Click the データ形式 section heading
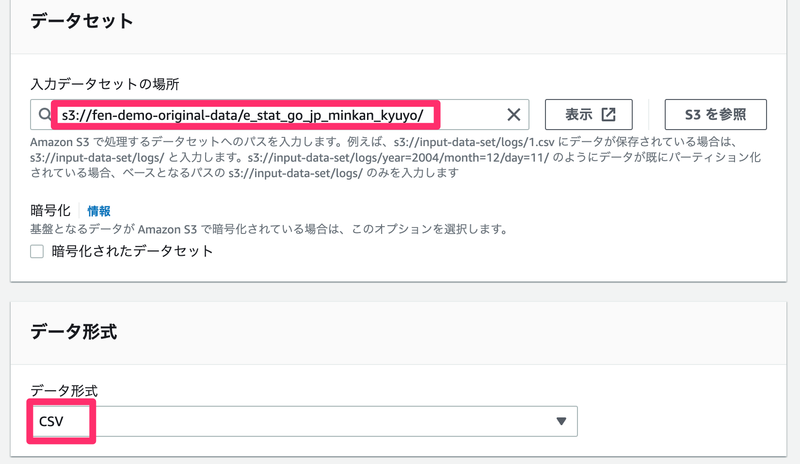 click(x=73, y=332)
